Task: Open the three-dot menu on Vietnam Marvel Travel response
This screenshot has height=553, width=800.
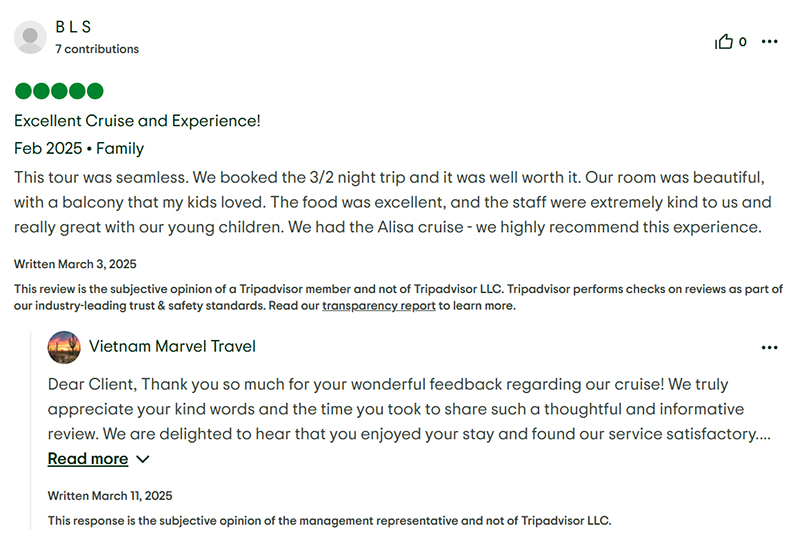Action: (769, 347)
